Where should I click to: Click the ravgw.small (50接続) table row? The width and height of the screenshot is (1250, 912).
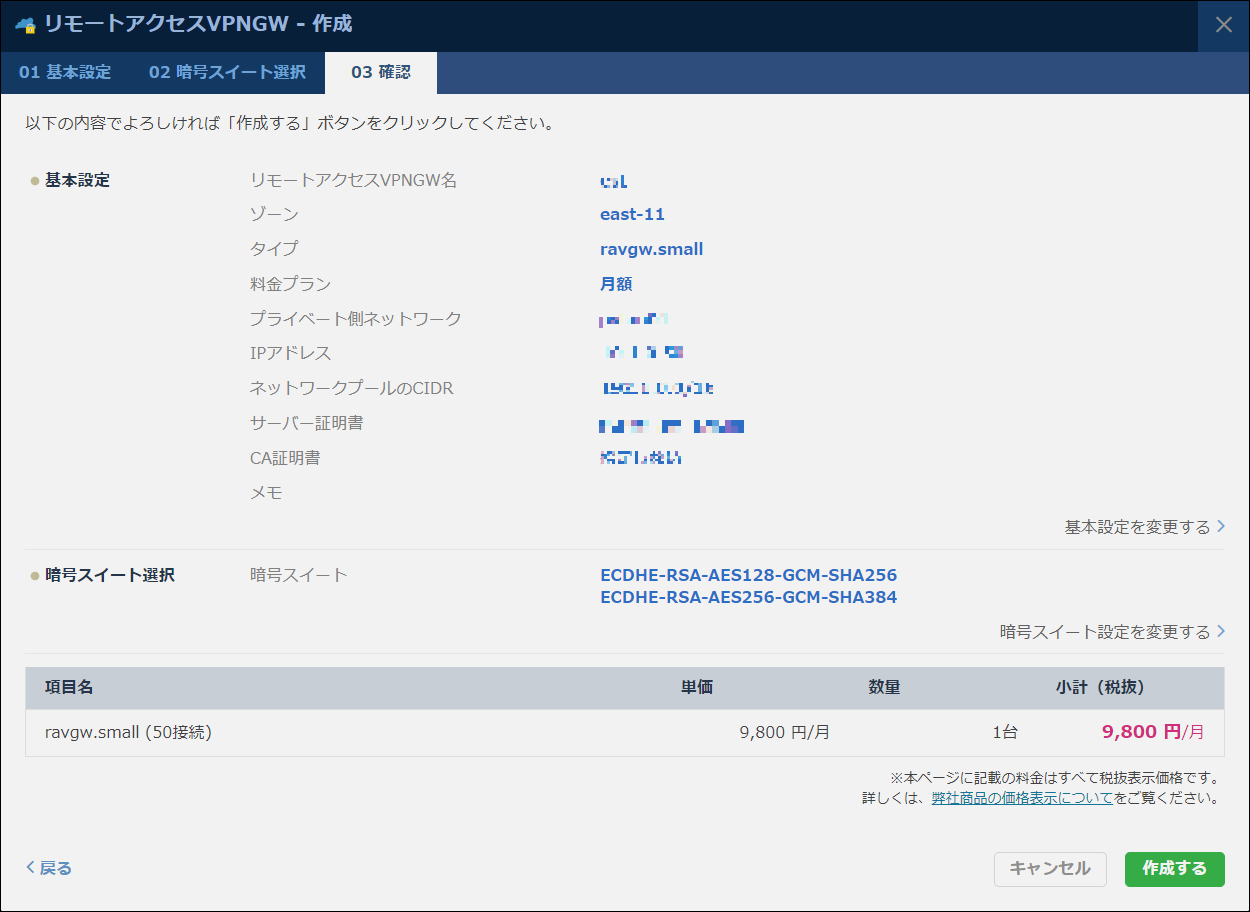(x=128, y=732)
